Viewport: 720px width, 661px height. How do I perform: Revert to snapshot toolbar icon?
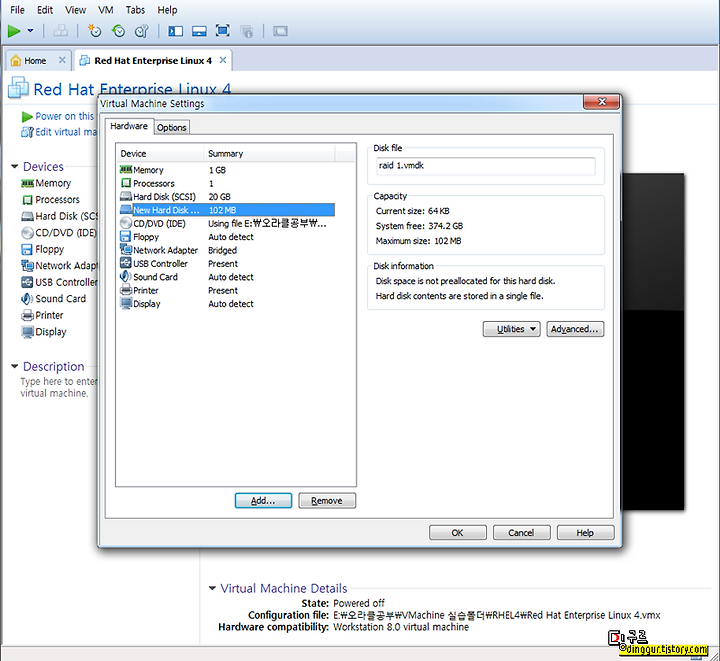pyautogui.click(x=118, y=31)
